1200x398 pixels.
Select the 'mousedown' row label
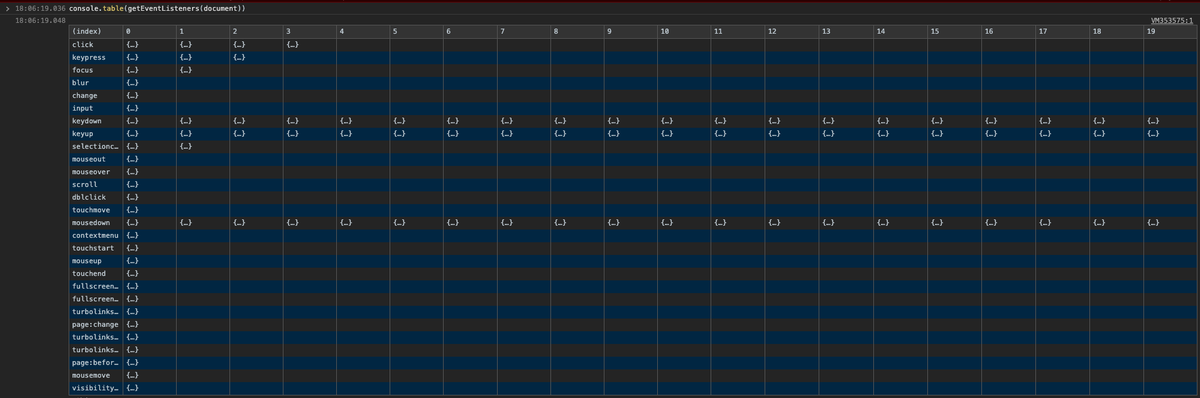tap(91, 222)
